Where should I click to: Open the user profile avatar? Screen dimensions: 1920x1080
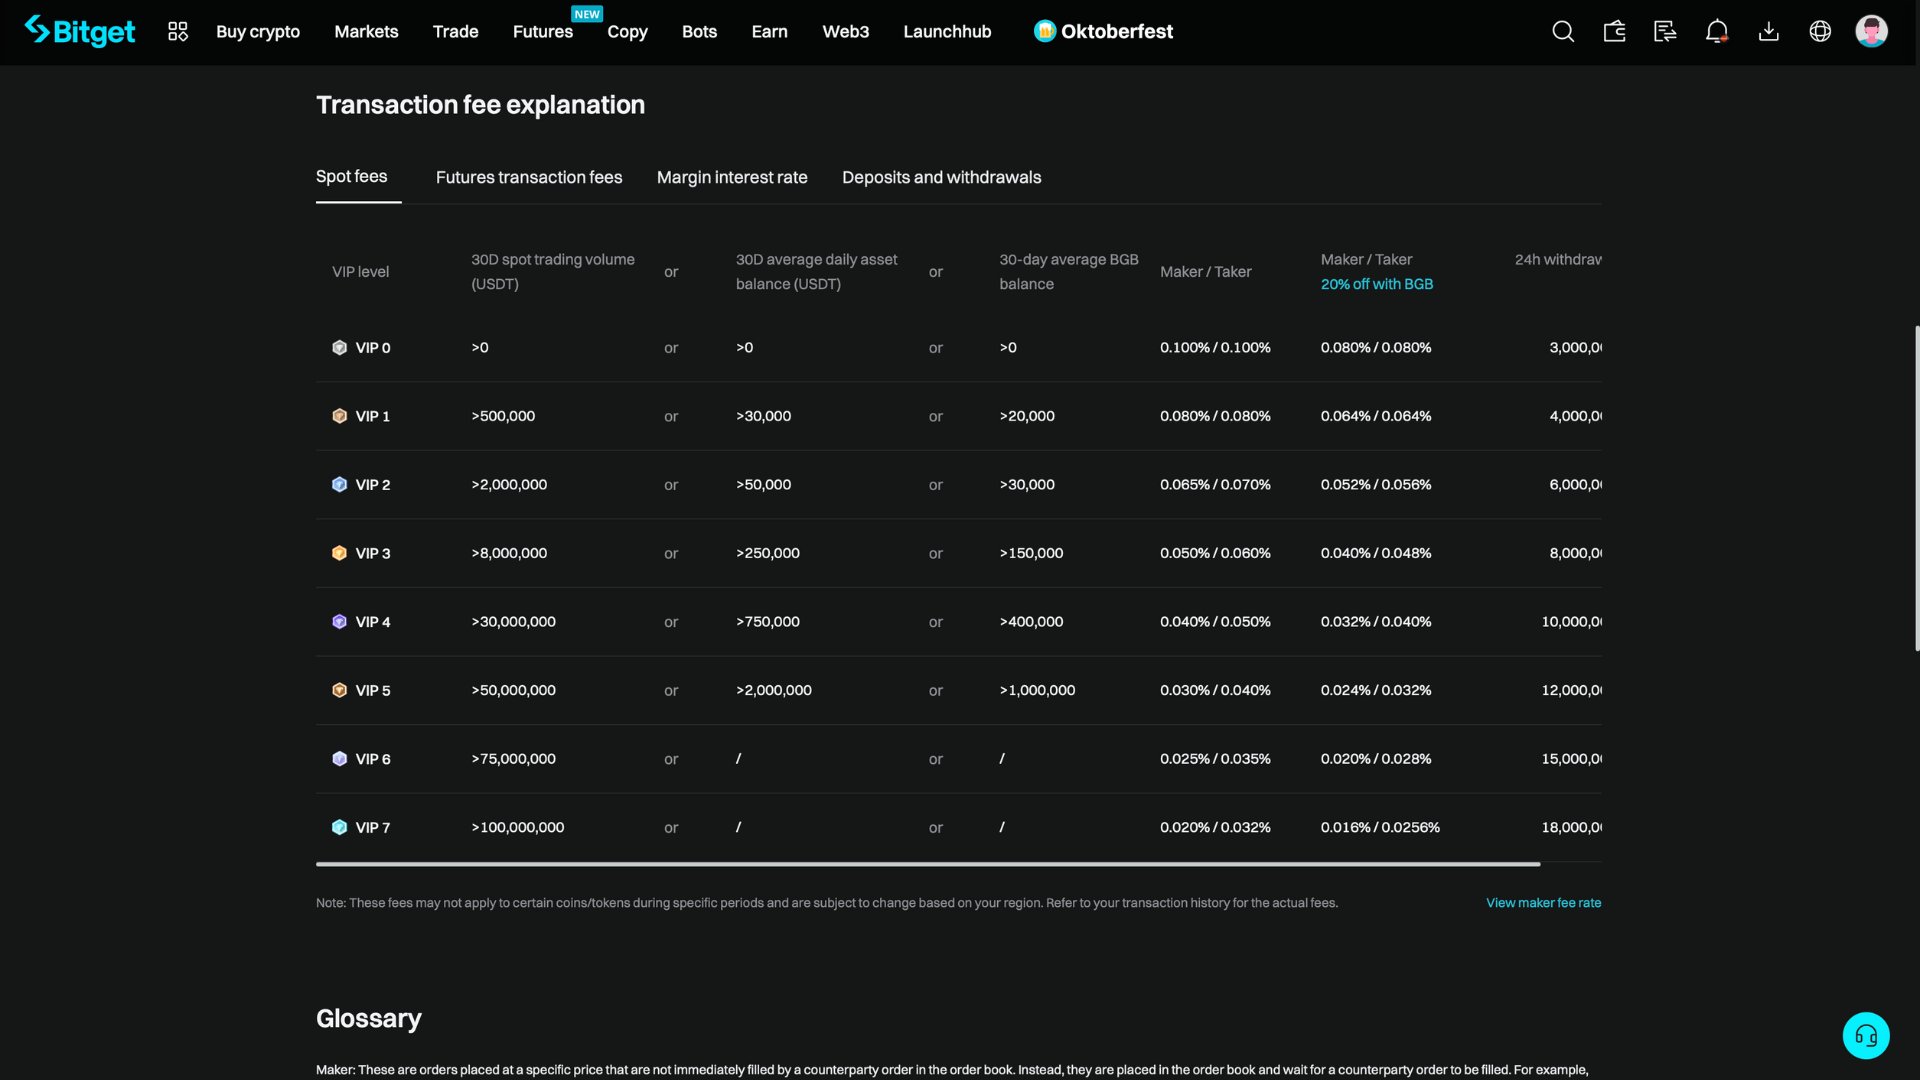(x=1871, y=31)
